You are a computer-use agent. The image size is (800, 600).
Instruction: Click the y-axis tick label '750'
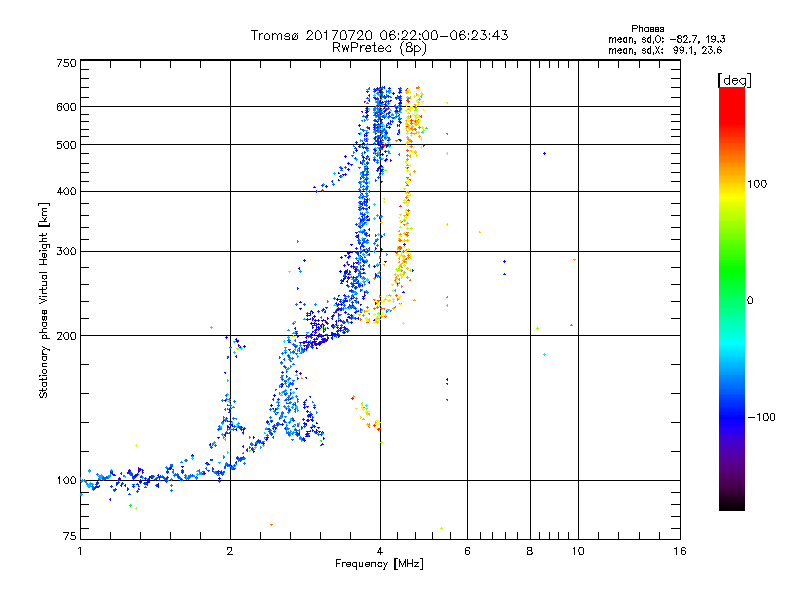66,63
